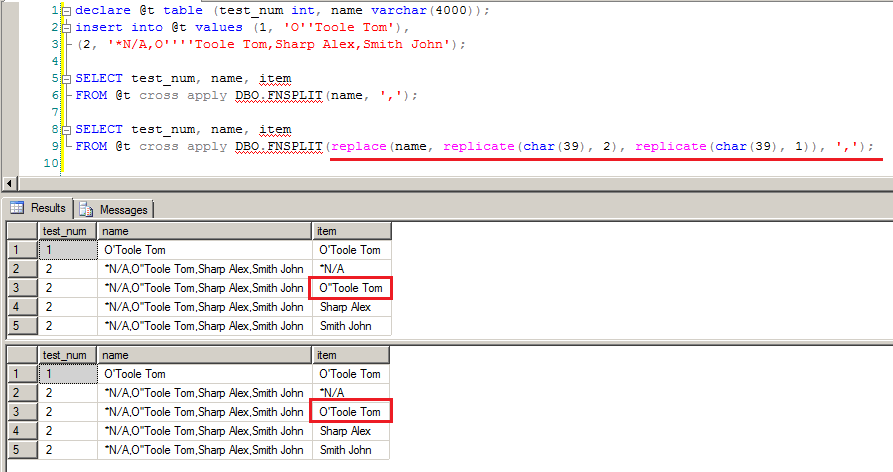Collapse the declare @t table statement
Viewport: 893px width, 472px height.
click(x=67, y=10)
